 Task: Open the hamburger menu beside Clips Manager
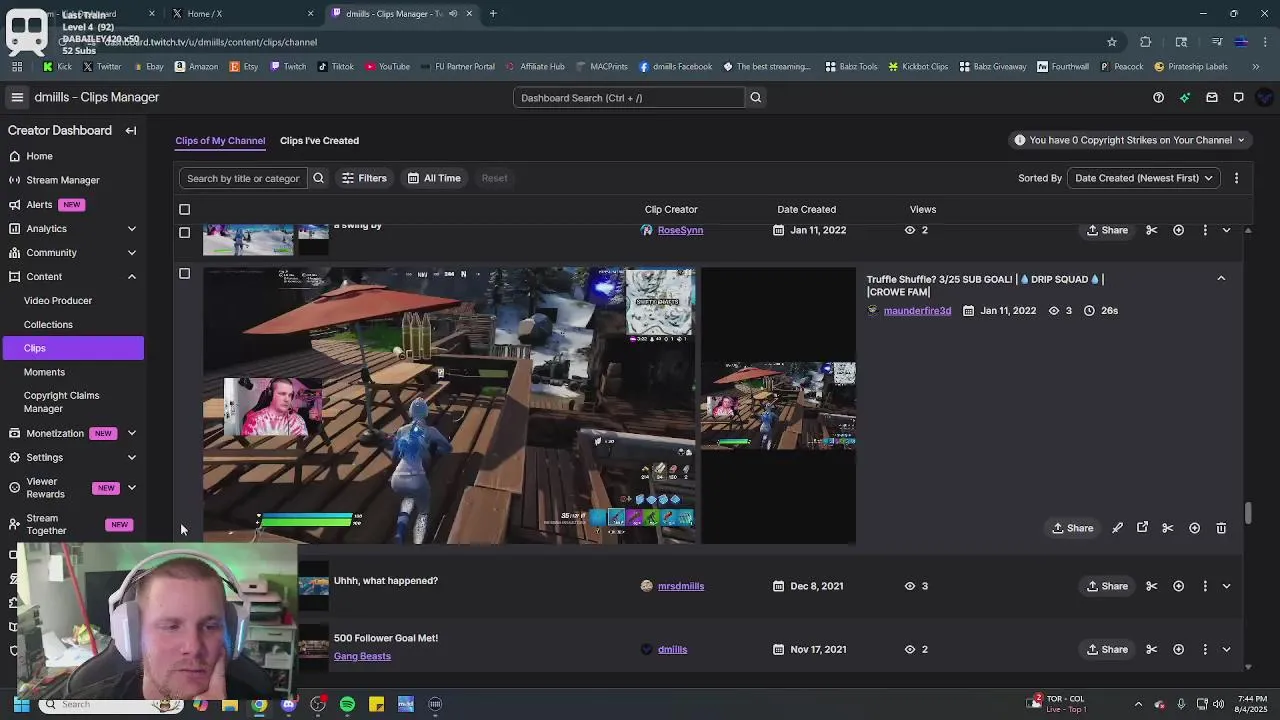pos(17,97)
